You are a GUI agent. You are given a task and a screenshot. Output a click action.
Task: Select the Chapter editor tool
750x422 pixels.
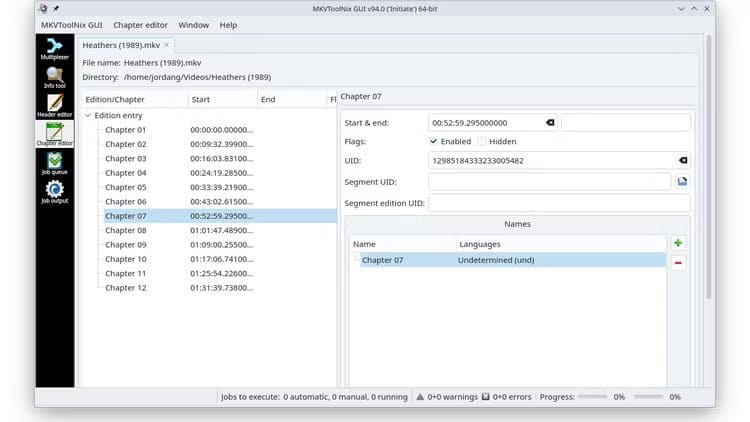55,134
